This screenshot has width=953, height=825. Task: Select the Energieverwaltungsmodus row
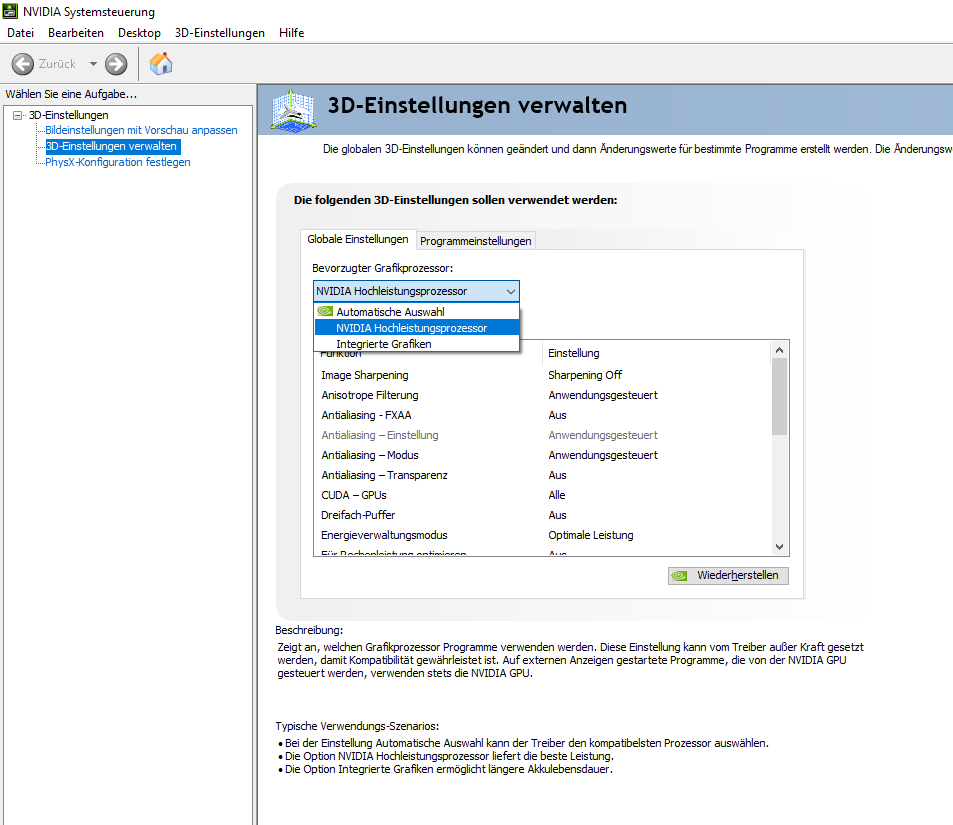542,536
